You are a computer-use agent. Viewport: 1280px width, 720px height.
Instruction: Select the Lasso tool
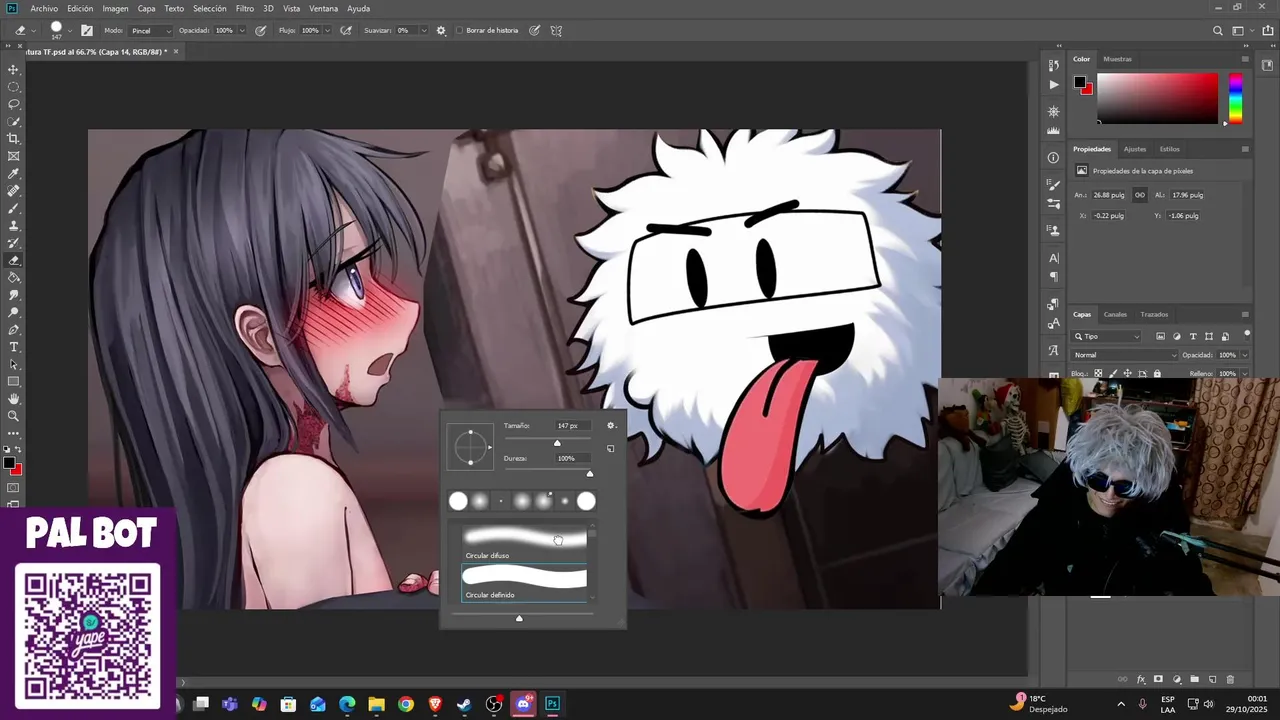point(14,104)
